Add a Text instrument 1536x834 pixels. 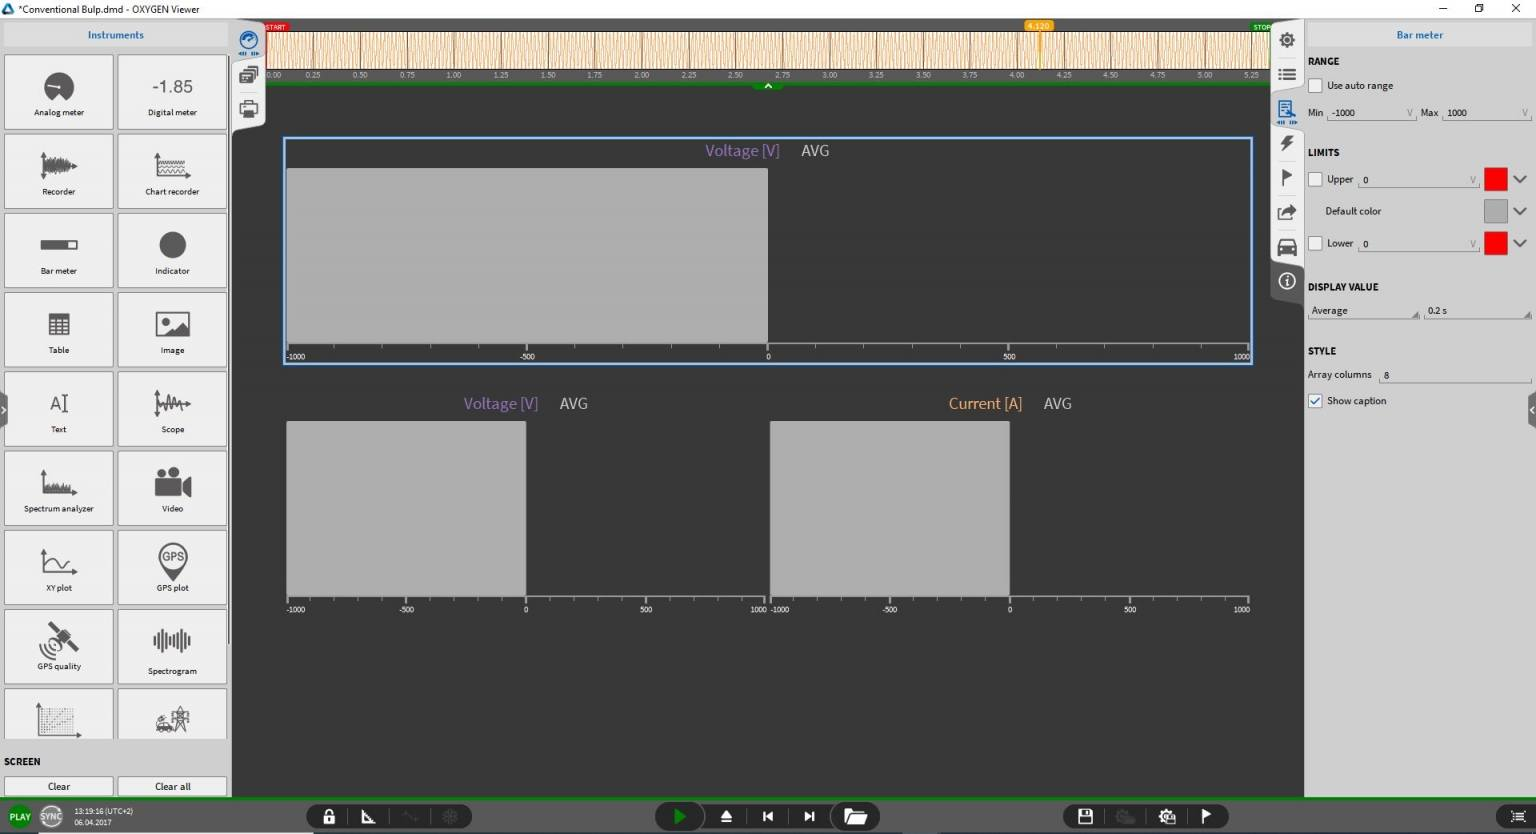[x=59, y=409]
